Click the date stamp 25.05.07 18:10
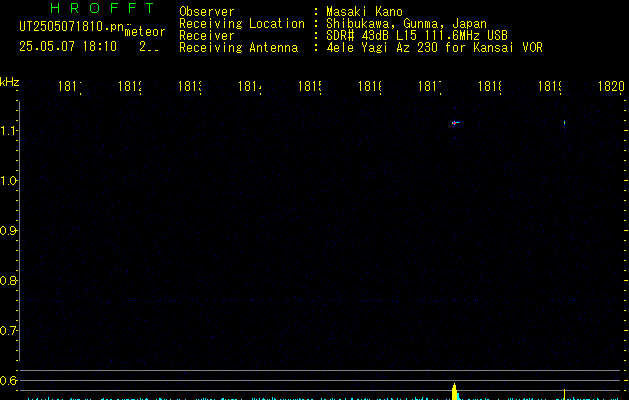Image resolution: width=629 pixels, height=400 pixels. point(68,47)
